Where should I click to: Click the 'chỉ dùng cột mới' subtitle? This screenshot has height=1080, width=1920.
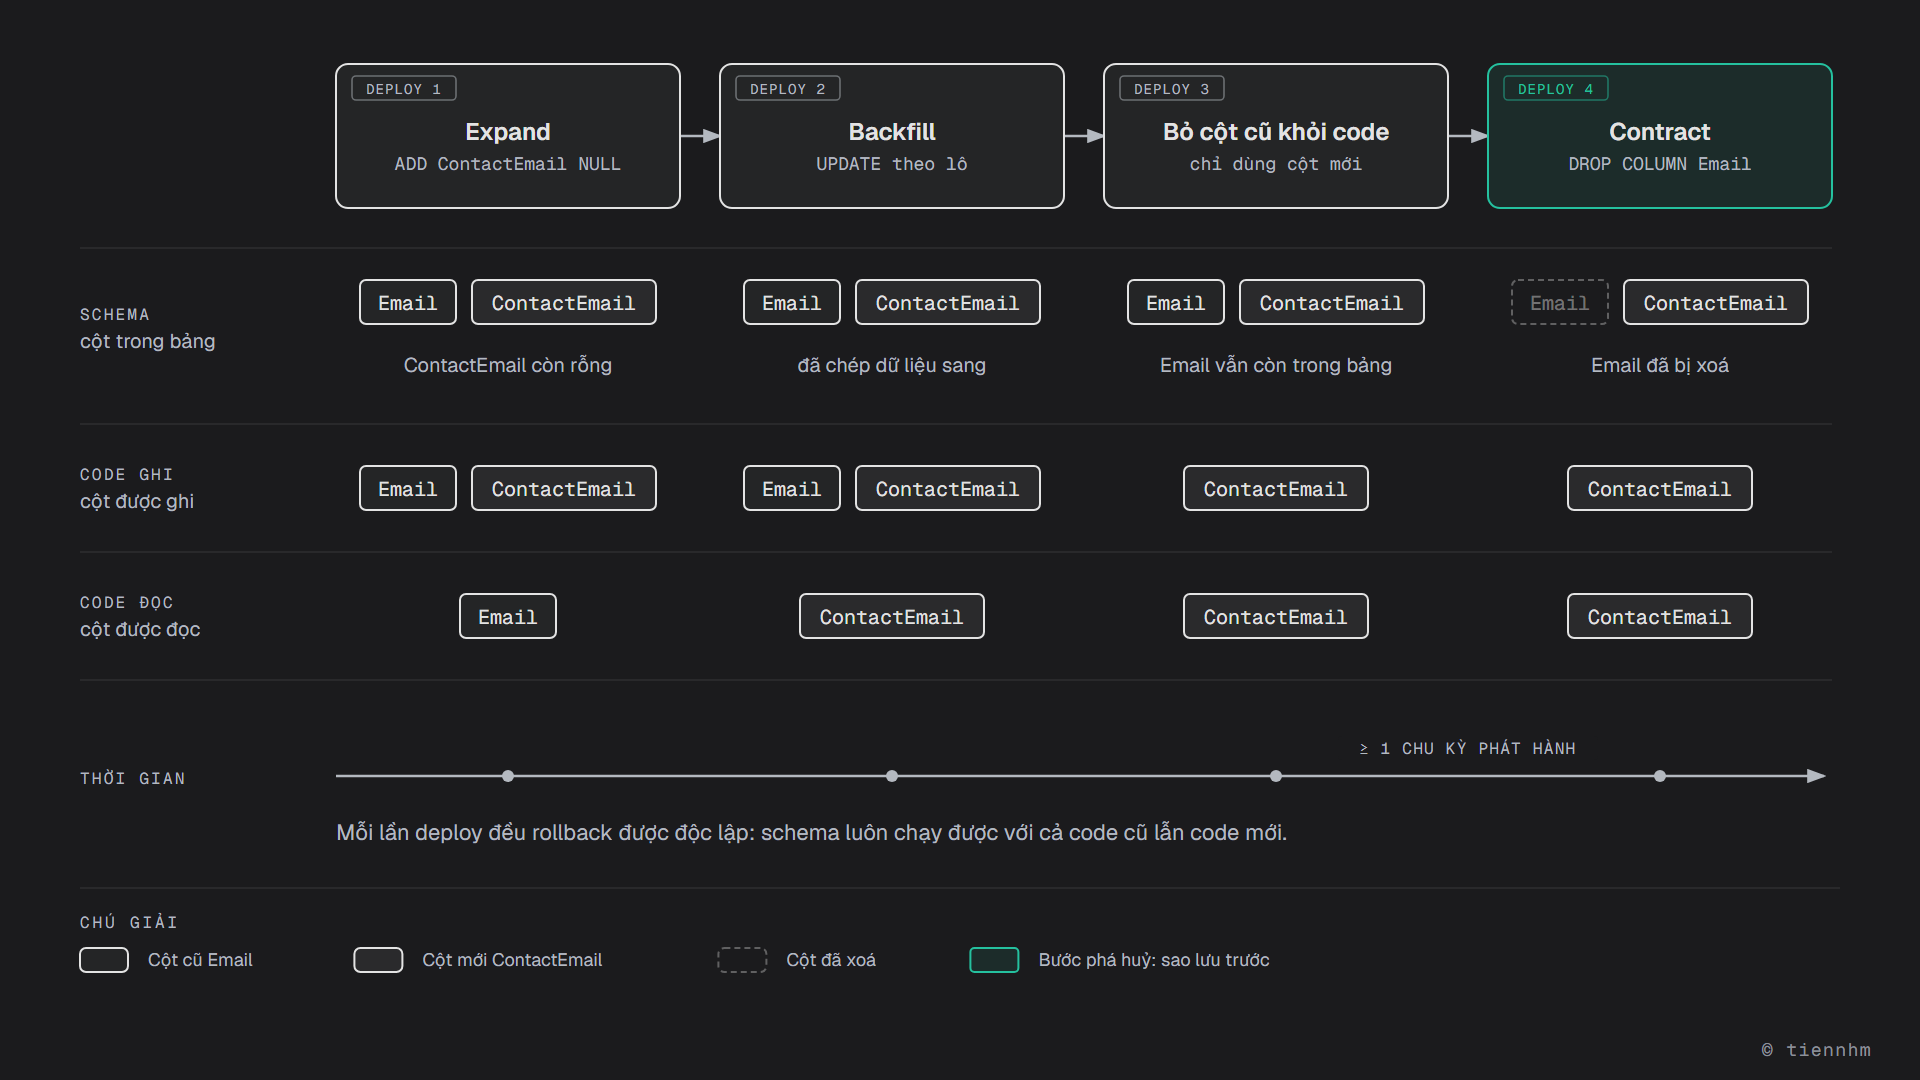click(x=1276, y=164)
